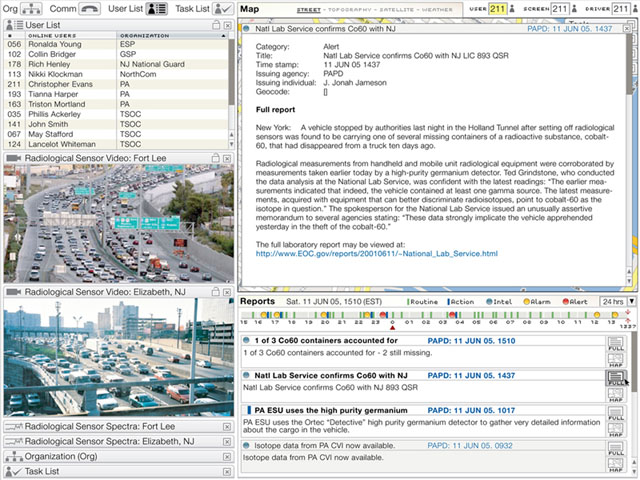
Task: Click the Reports list scrollbar thumb
Action: pos(634,362)
